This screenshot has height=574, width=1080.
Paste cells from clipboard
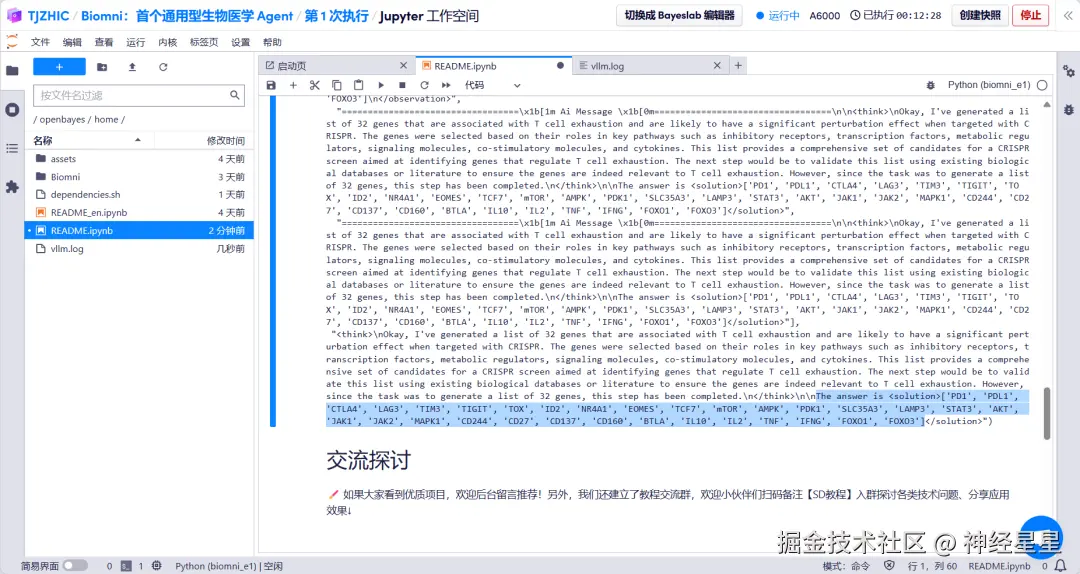[358, 85]
